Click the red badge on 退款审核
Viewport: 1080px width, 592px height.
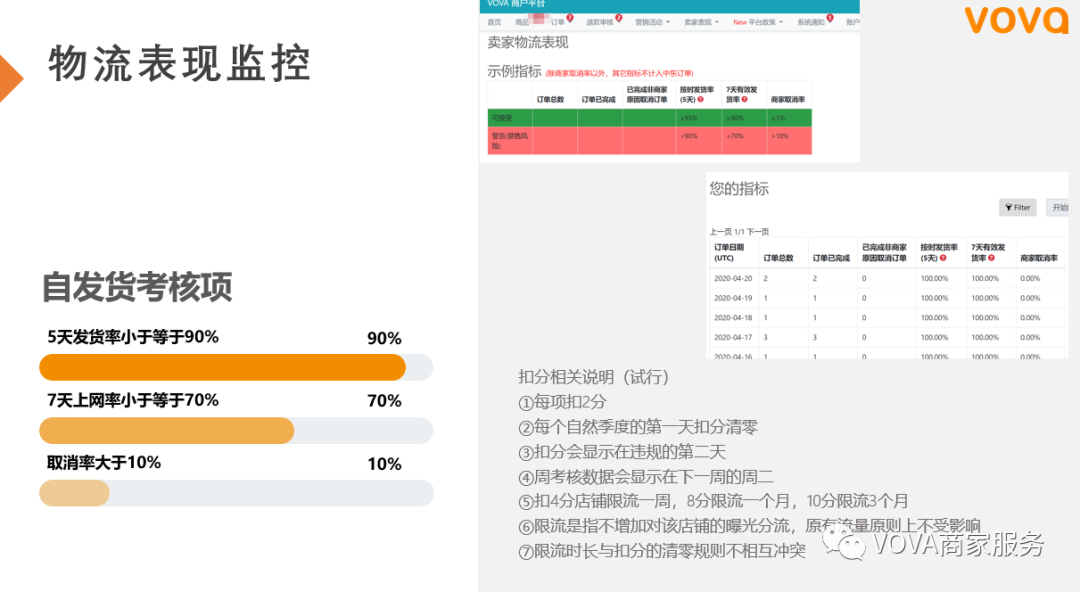point(618,18)
